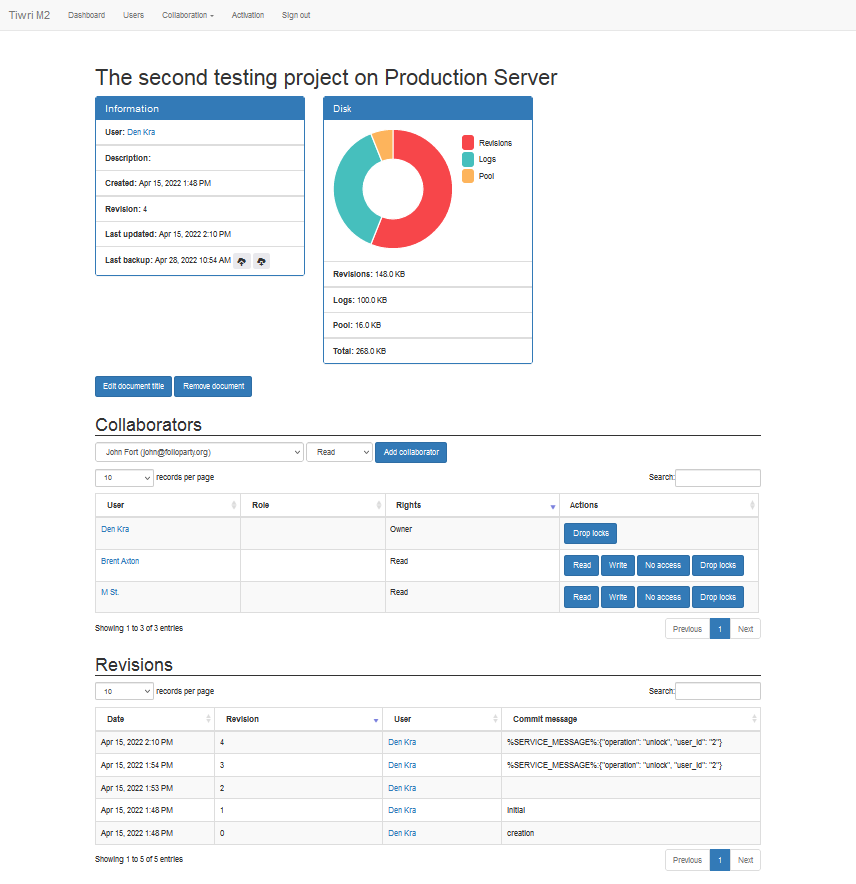
Task: Open the collaborator user selection dropdown
Action: [x=199, y=452]
